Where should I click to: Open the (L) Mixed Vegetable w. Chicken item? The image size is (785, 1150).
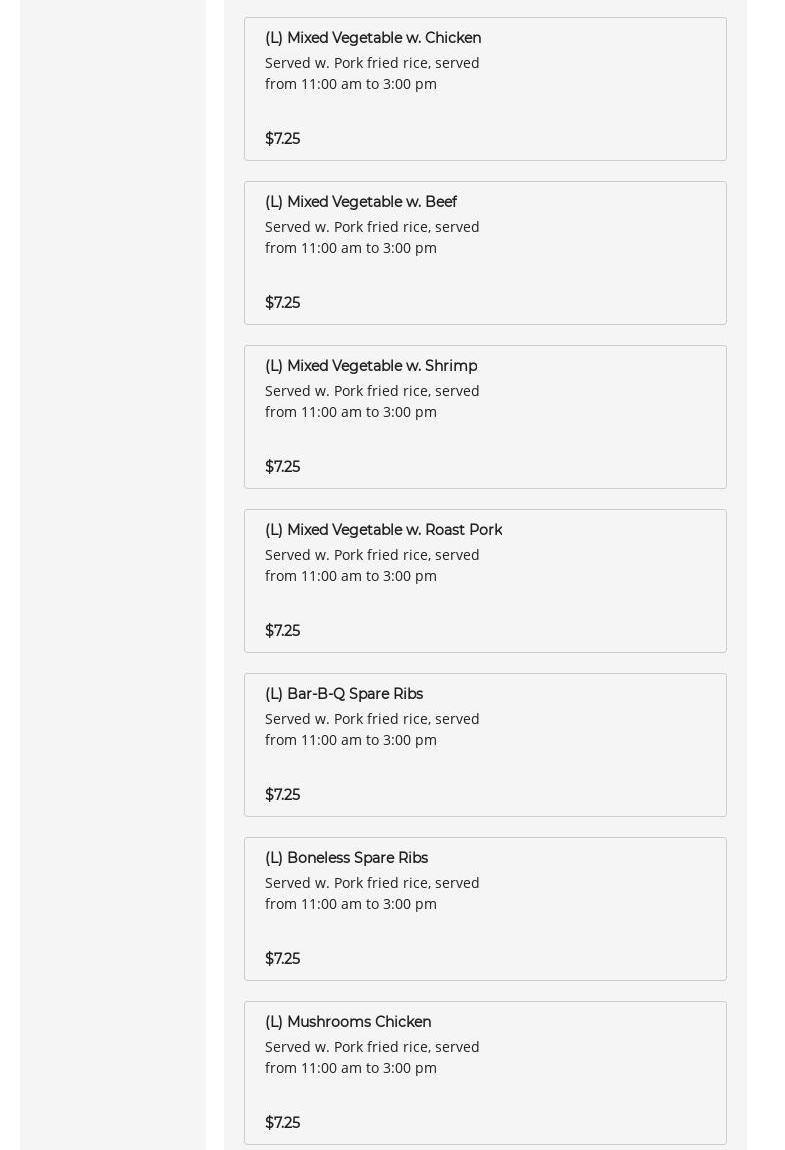click(x=373, y=38)
